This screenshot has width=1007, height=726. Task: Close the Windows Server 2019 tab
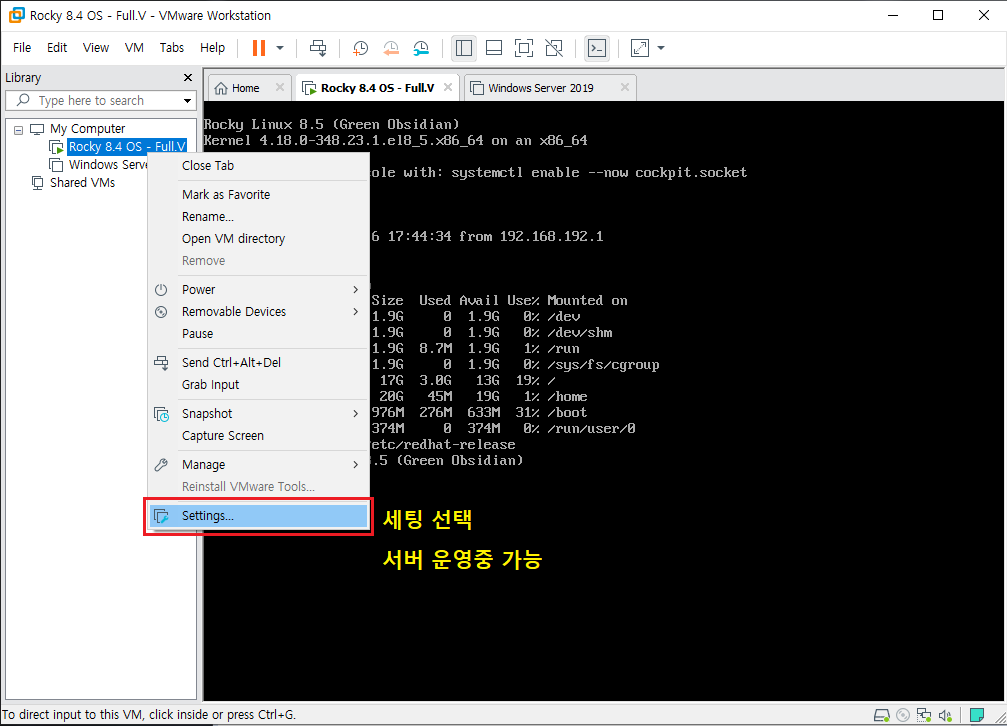[x=624, y=87]
